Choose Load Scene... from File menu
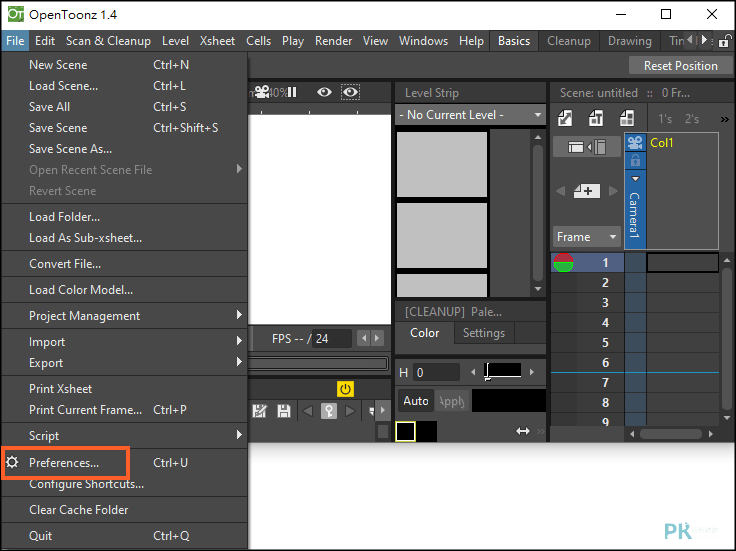This screenshot has height=551, width=736. tap(124, 86)
